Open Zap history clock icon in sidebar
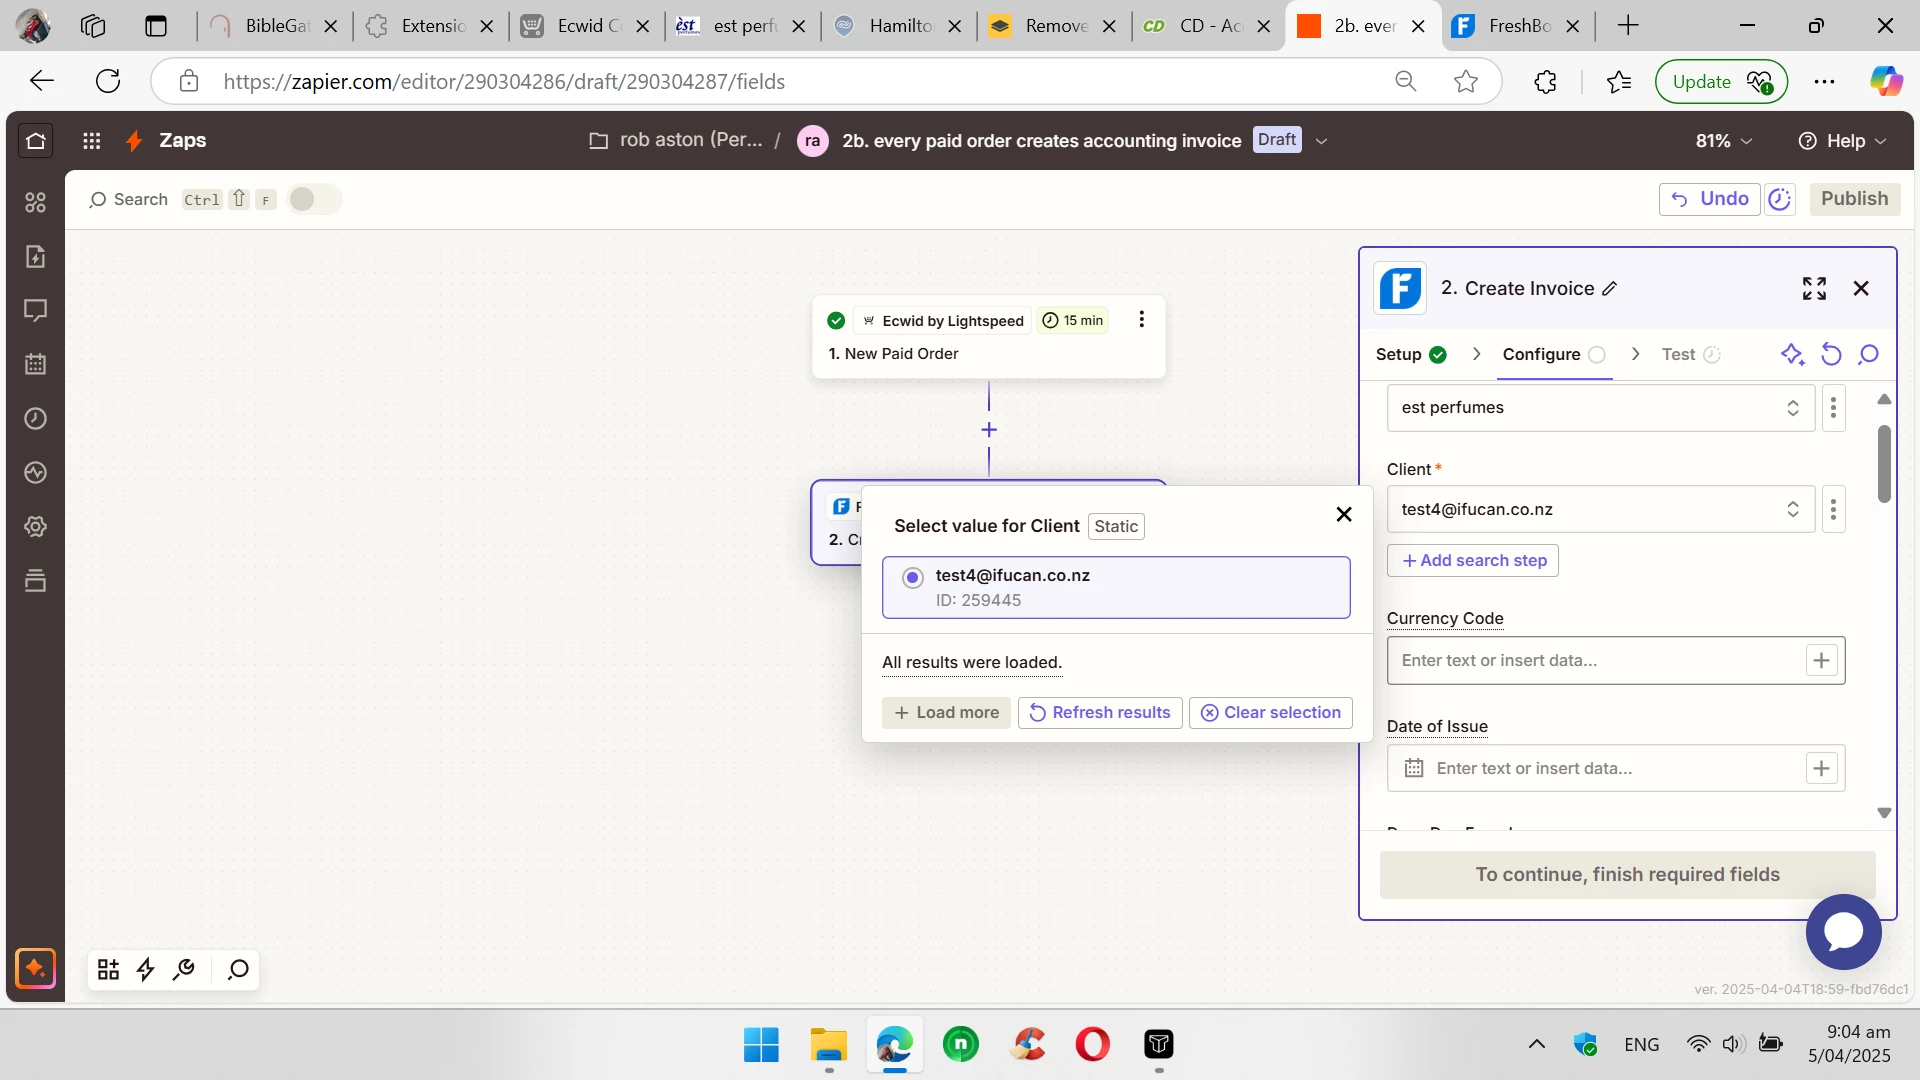The height and width of the screenshot is (1080, 1920). [x=35, y=419]
